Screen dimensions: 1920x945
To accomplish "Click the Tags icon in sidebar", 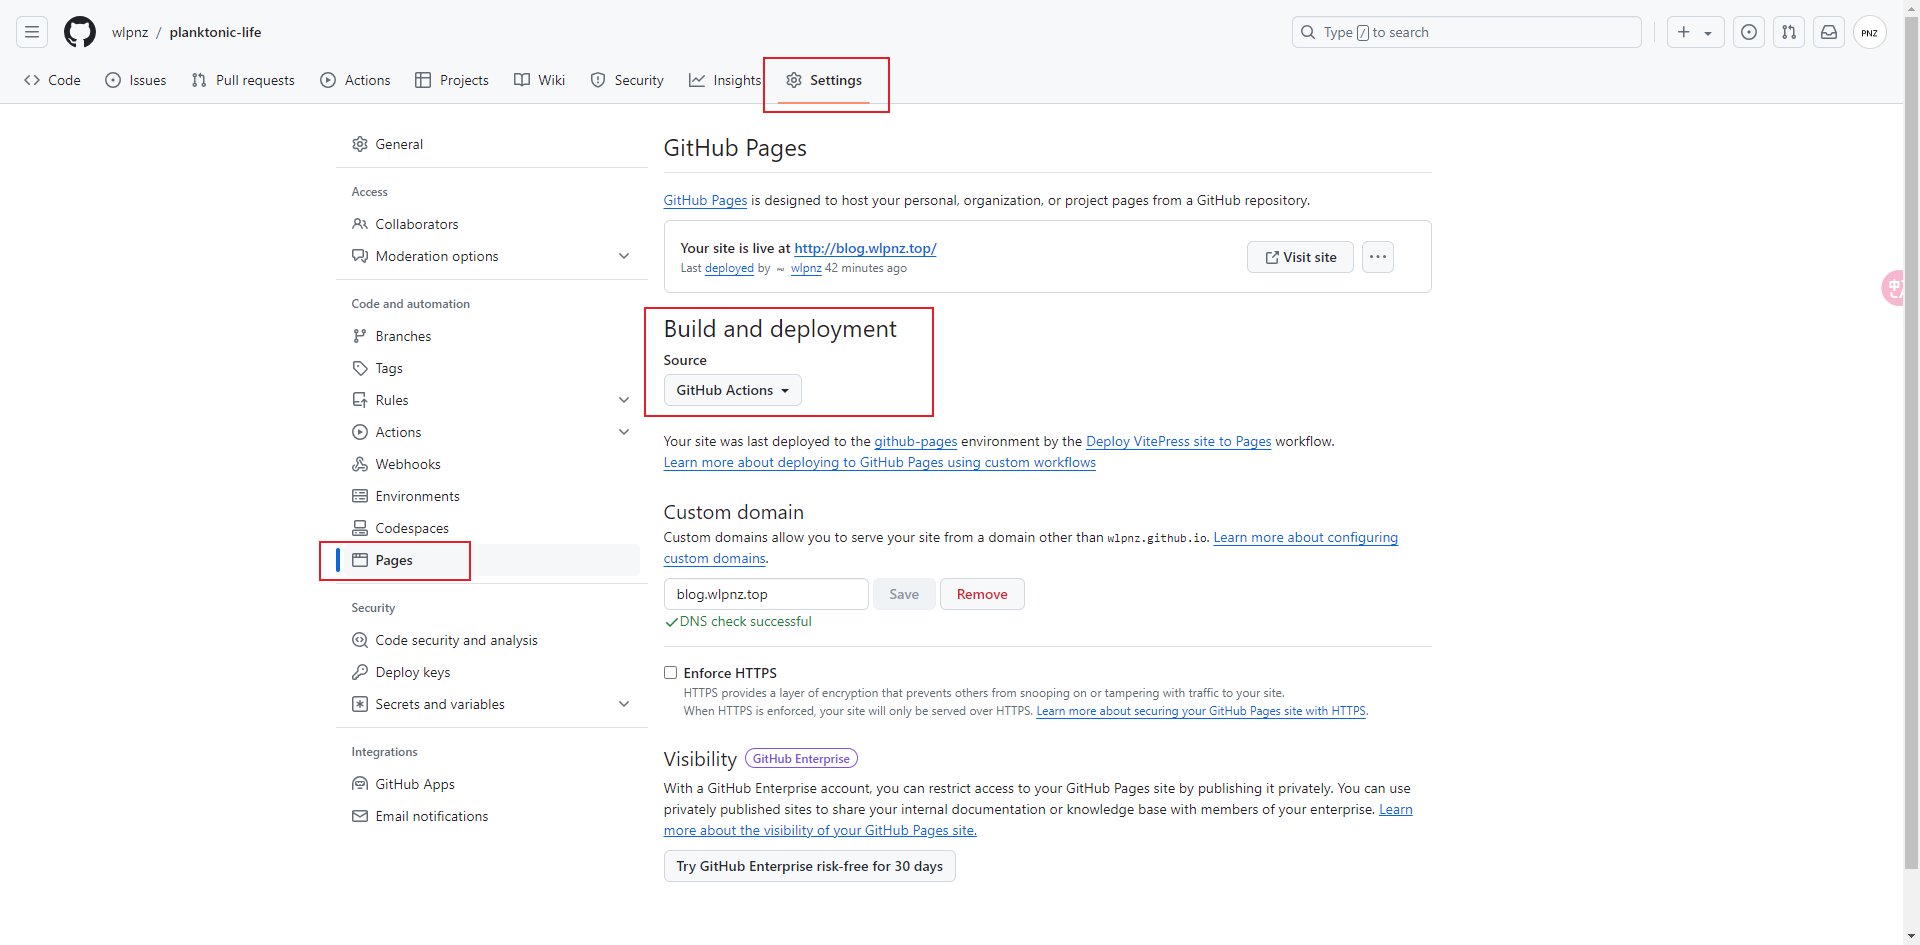I will click(x=360, y=368).
